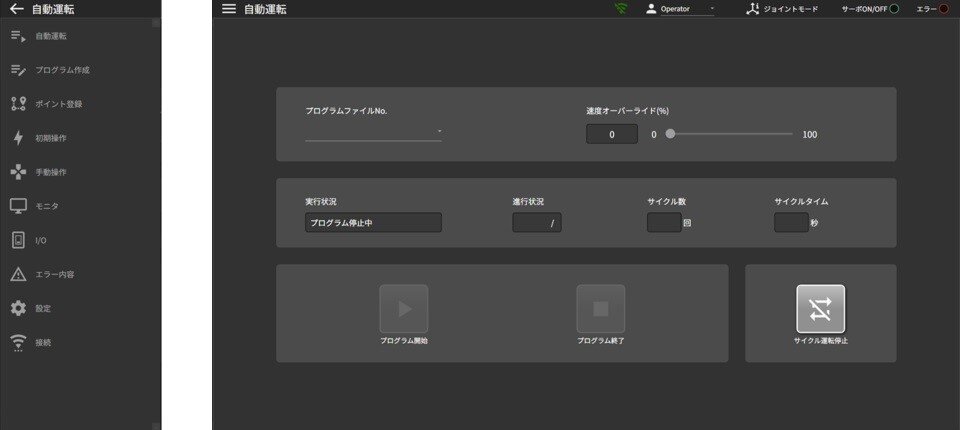This screenshot has height=430, width=960.
Task: Click the sidebar scrollbar top arrow
Action: 156,22
